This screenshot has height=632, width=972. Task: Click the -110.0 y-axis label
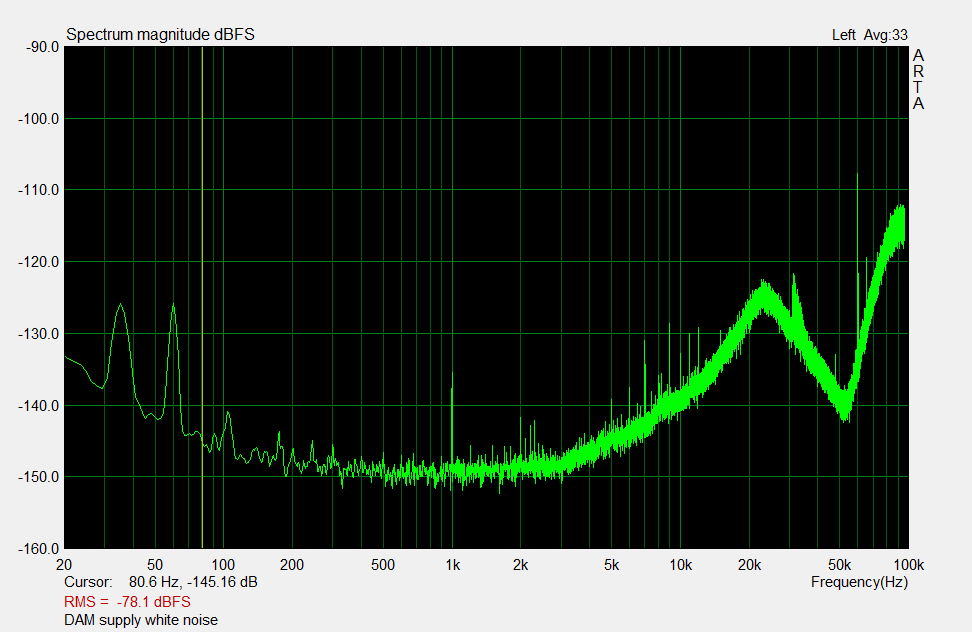click(x=38, y=190)
